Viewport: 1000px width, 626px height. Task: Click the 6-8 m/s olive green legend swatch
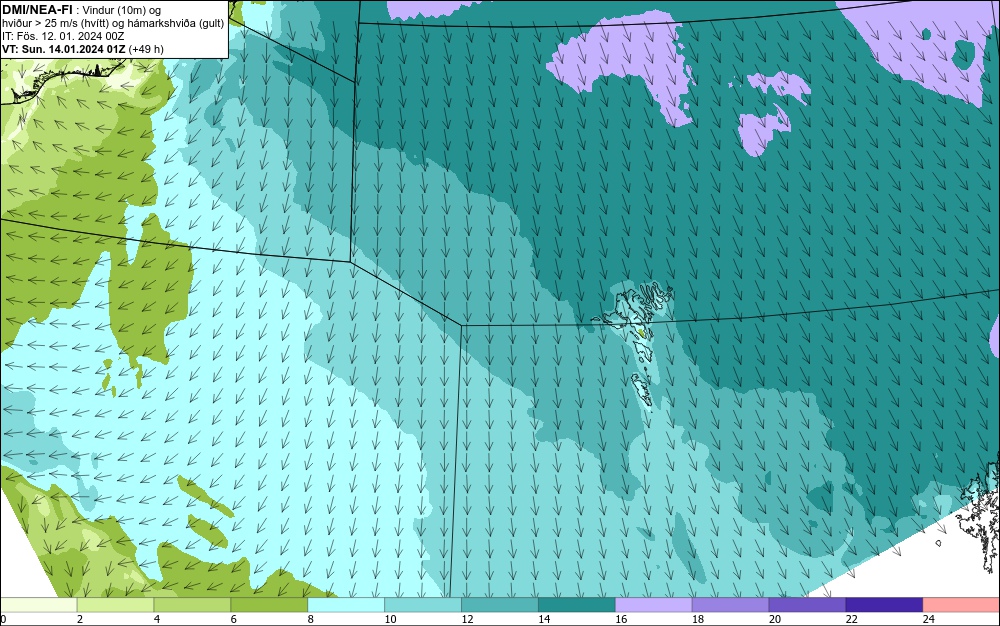click(x=269, y=605)
